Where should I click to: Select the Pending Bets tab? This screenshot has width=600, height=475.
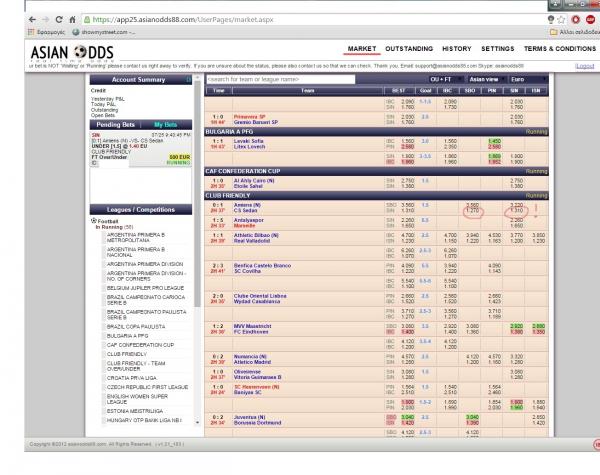click(115, 125)
